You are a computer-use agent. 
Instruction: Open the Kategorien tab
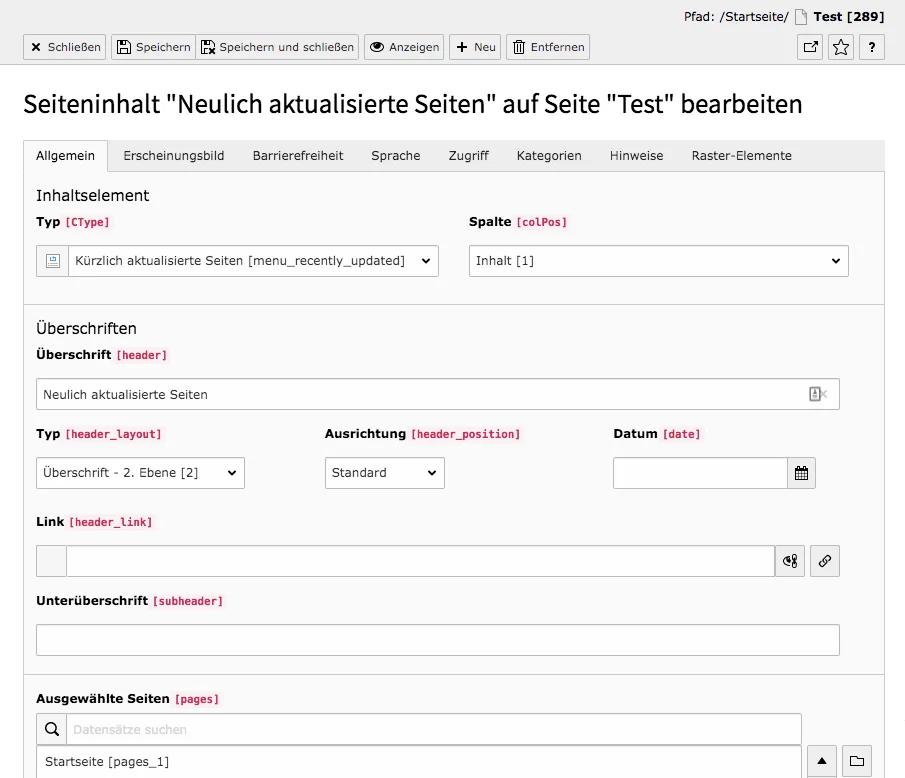point(548,155)
